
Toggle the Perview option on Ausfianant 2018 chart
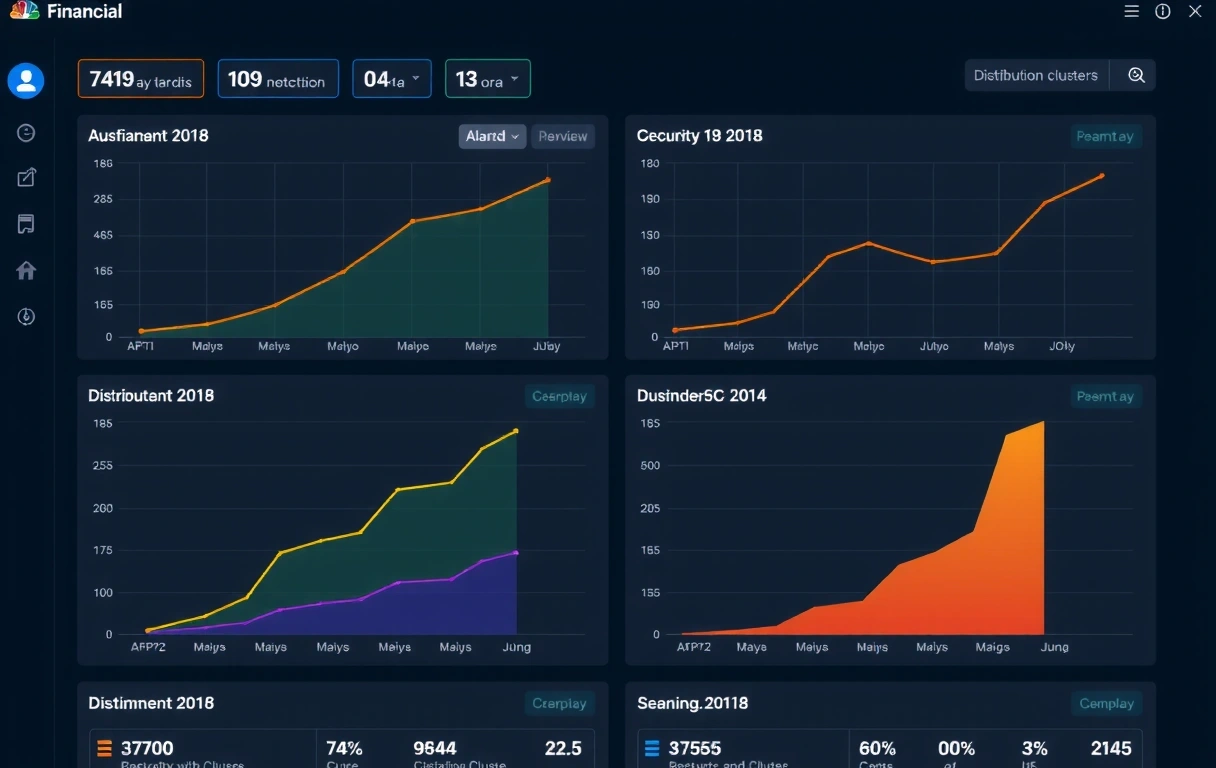(x=562, y=136)
